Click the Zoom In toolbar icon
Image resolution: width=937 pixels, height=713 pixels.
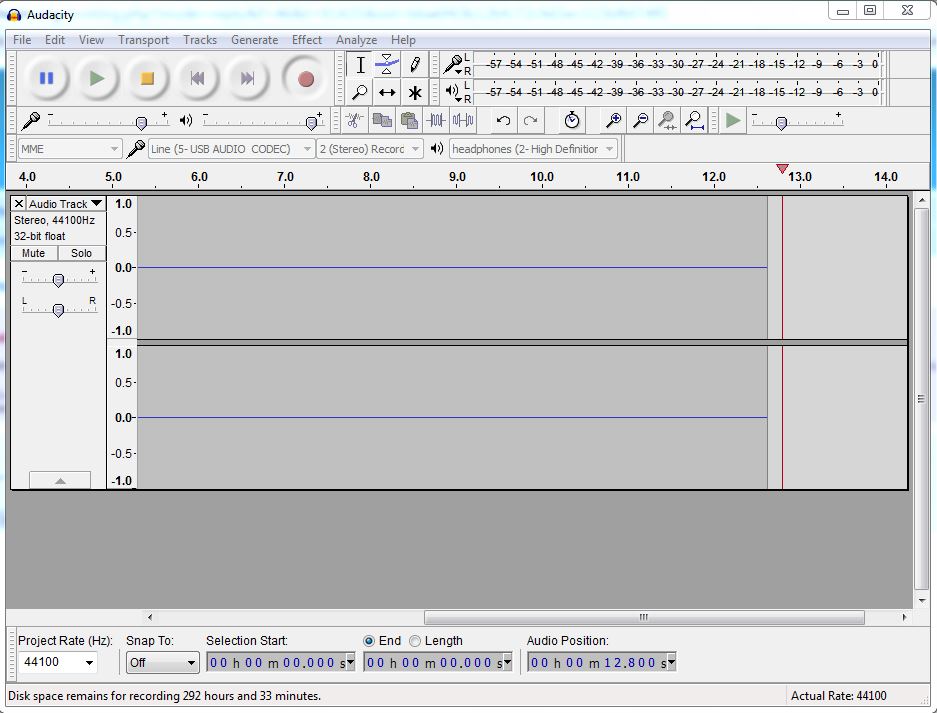coord(612,120)
